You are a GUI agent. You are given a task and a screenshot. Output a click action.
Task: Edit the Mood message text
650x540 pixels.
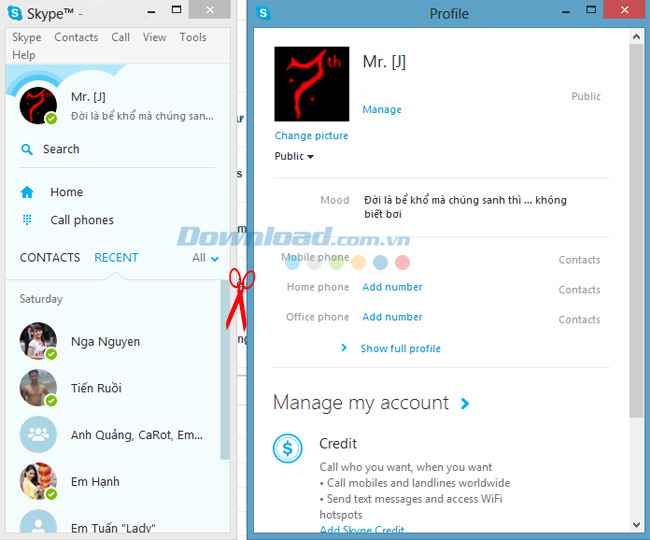pyautogui.click(x=465, y=207)
